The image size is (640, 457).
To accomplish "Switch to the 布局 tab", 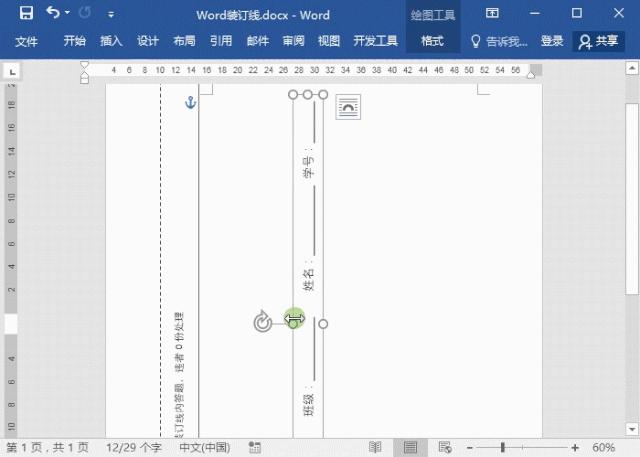I will pos(184,41).
